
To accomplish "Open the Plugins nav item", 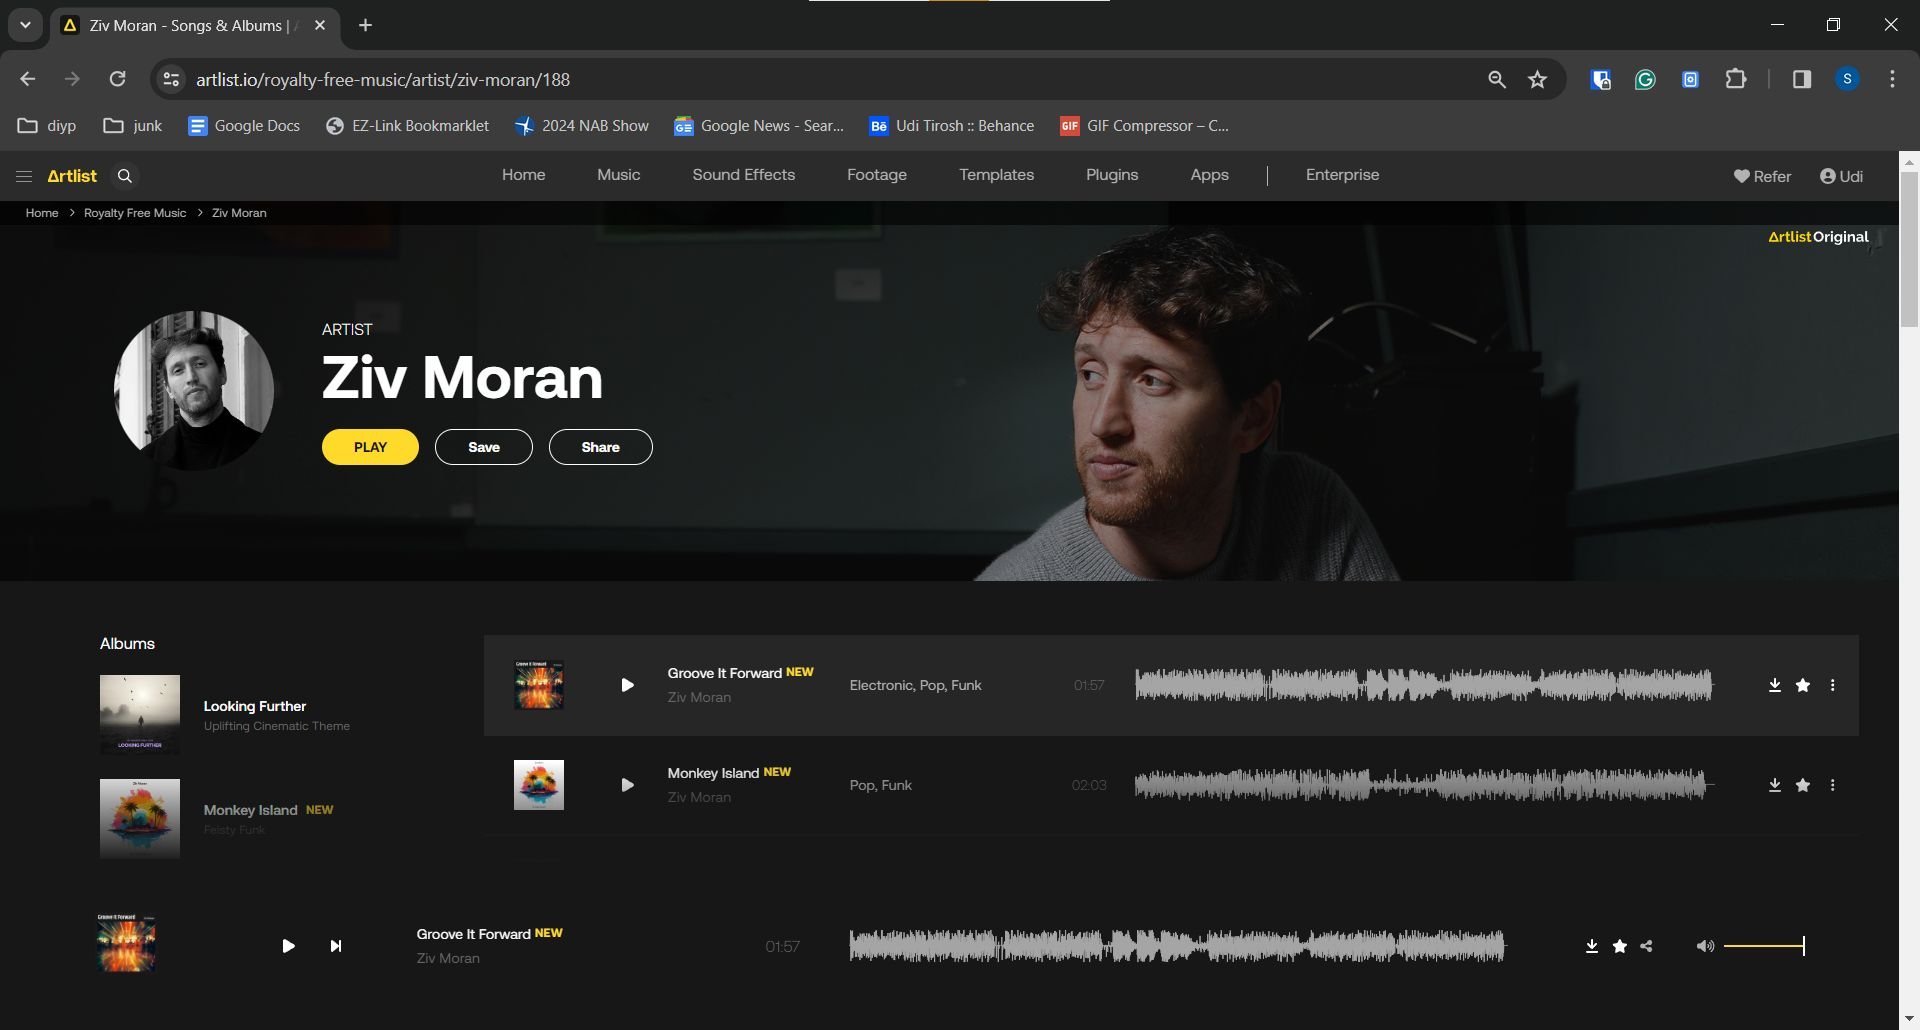I will click(1112, 175).
